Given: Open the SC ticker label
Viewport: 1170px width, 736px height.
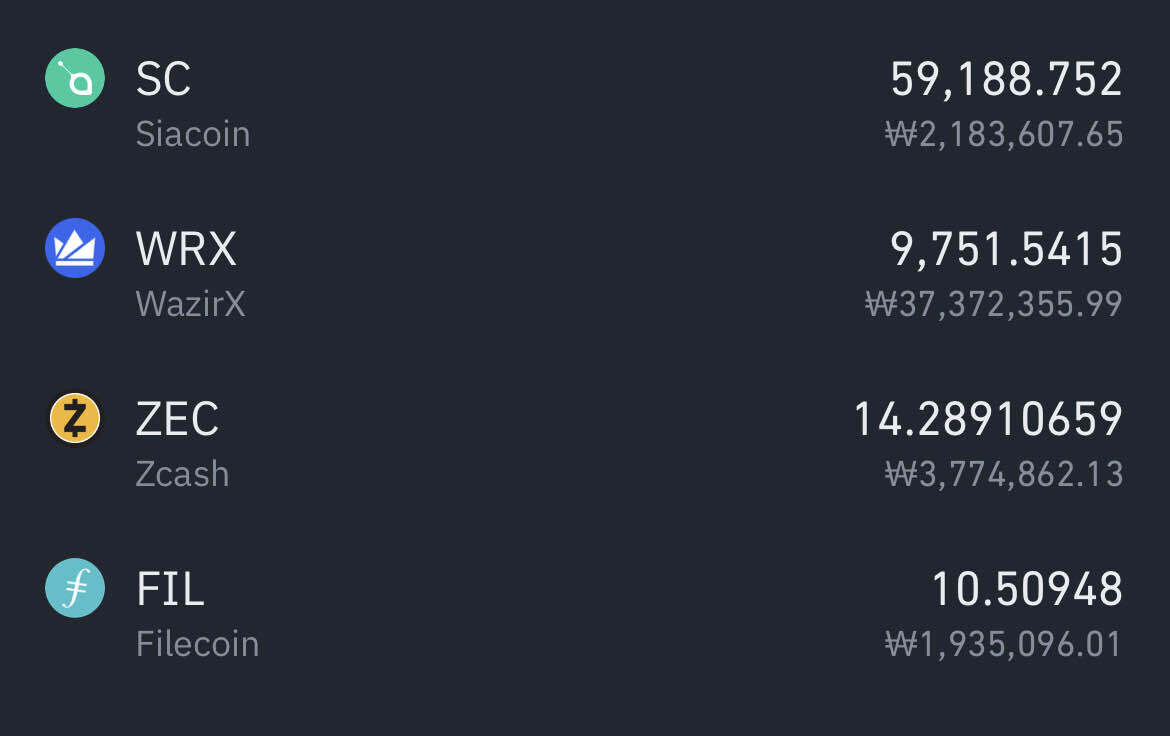Looking at the screenshot, I should tap(163, 79).
